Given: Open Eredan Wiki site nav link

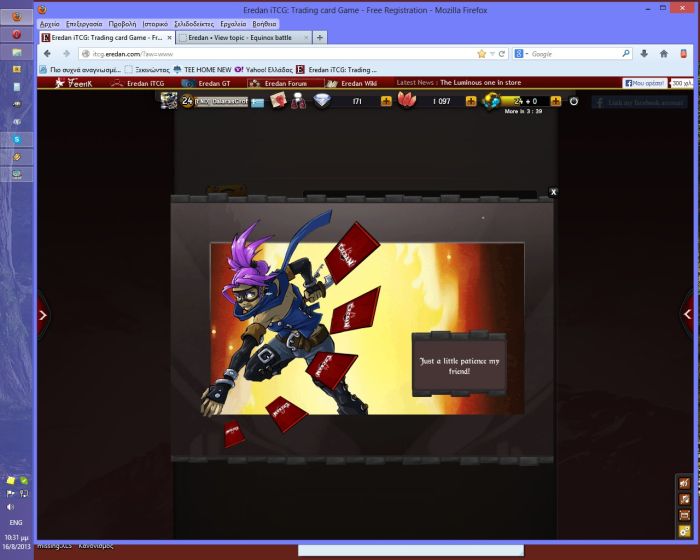Looking at the screenshot, I should click(x=352, y=83).
